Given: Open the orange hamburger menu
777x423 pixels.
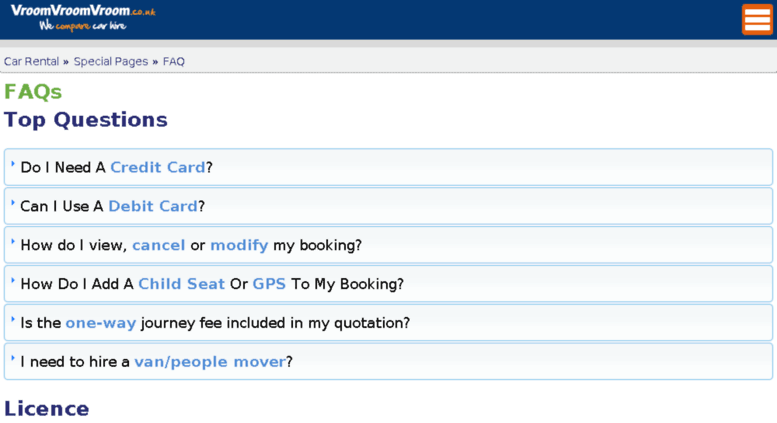Looking at the screenshot, I should point(757,19).
